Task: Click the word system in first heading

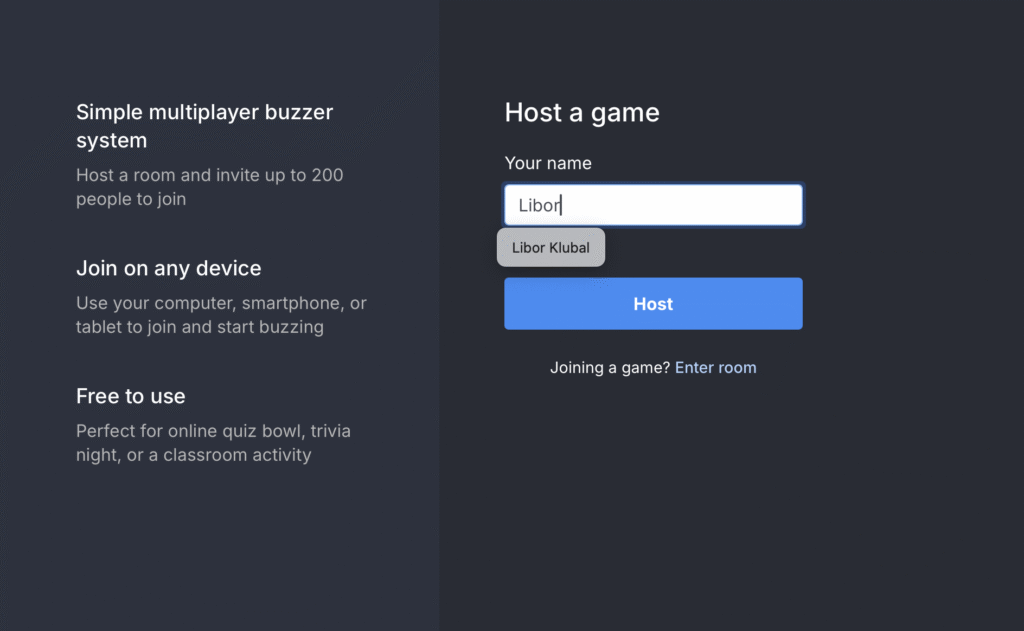Action: (x=112, y=140)
